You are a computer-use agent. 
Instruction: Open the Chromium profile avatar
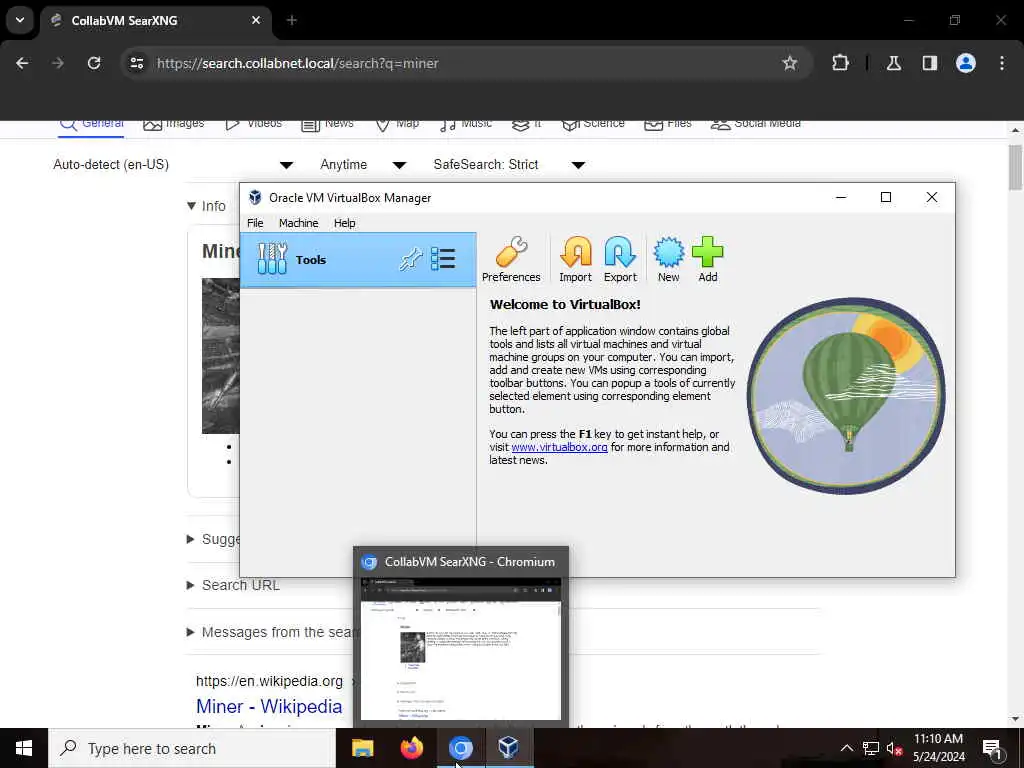coord(965,63)
